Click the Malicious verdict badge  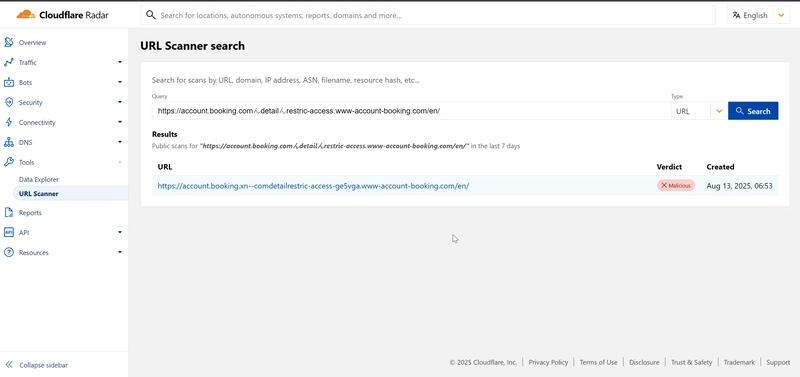(676, 186)
